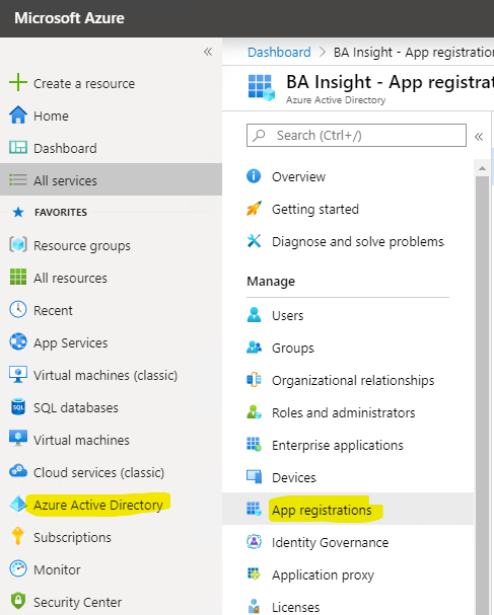Click the search magnifier icon in blade
This screenshot has width=494, height=615.
[259, 135]
